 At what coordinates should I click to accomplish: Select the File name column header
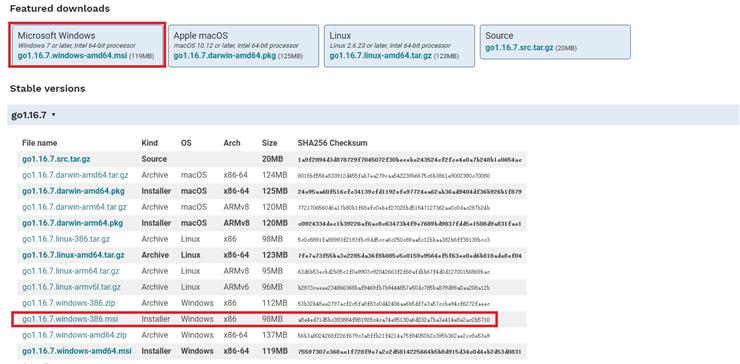[40, 143]
